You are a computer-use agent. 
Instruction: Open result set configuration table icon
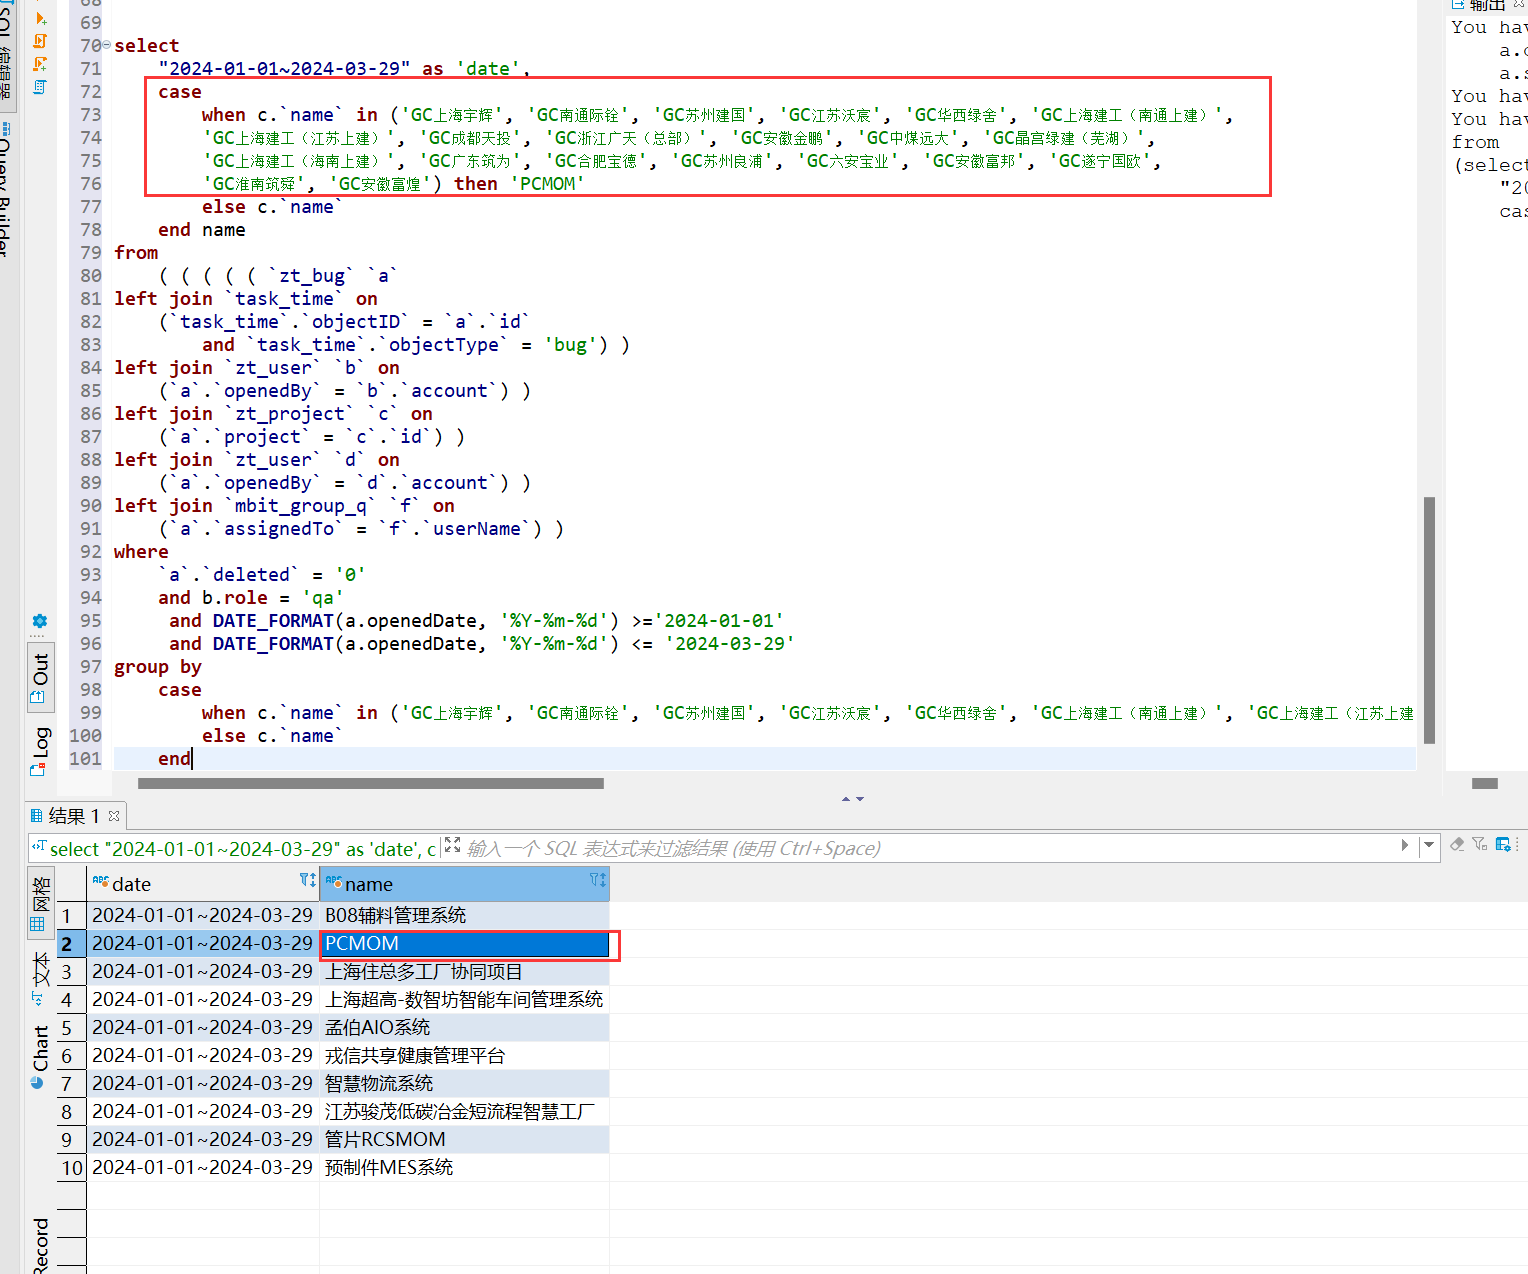(x=1503, y=844)
